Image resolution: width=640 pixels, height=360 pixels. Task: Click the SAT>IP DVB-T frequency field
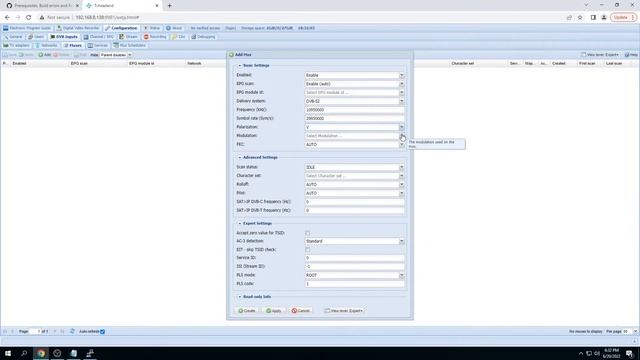(354, 210)
